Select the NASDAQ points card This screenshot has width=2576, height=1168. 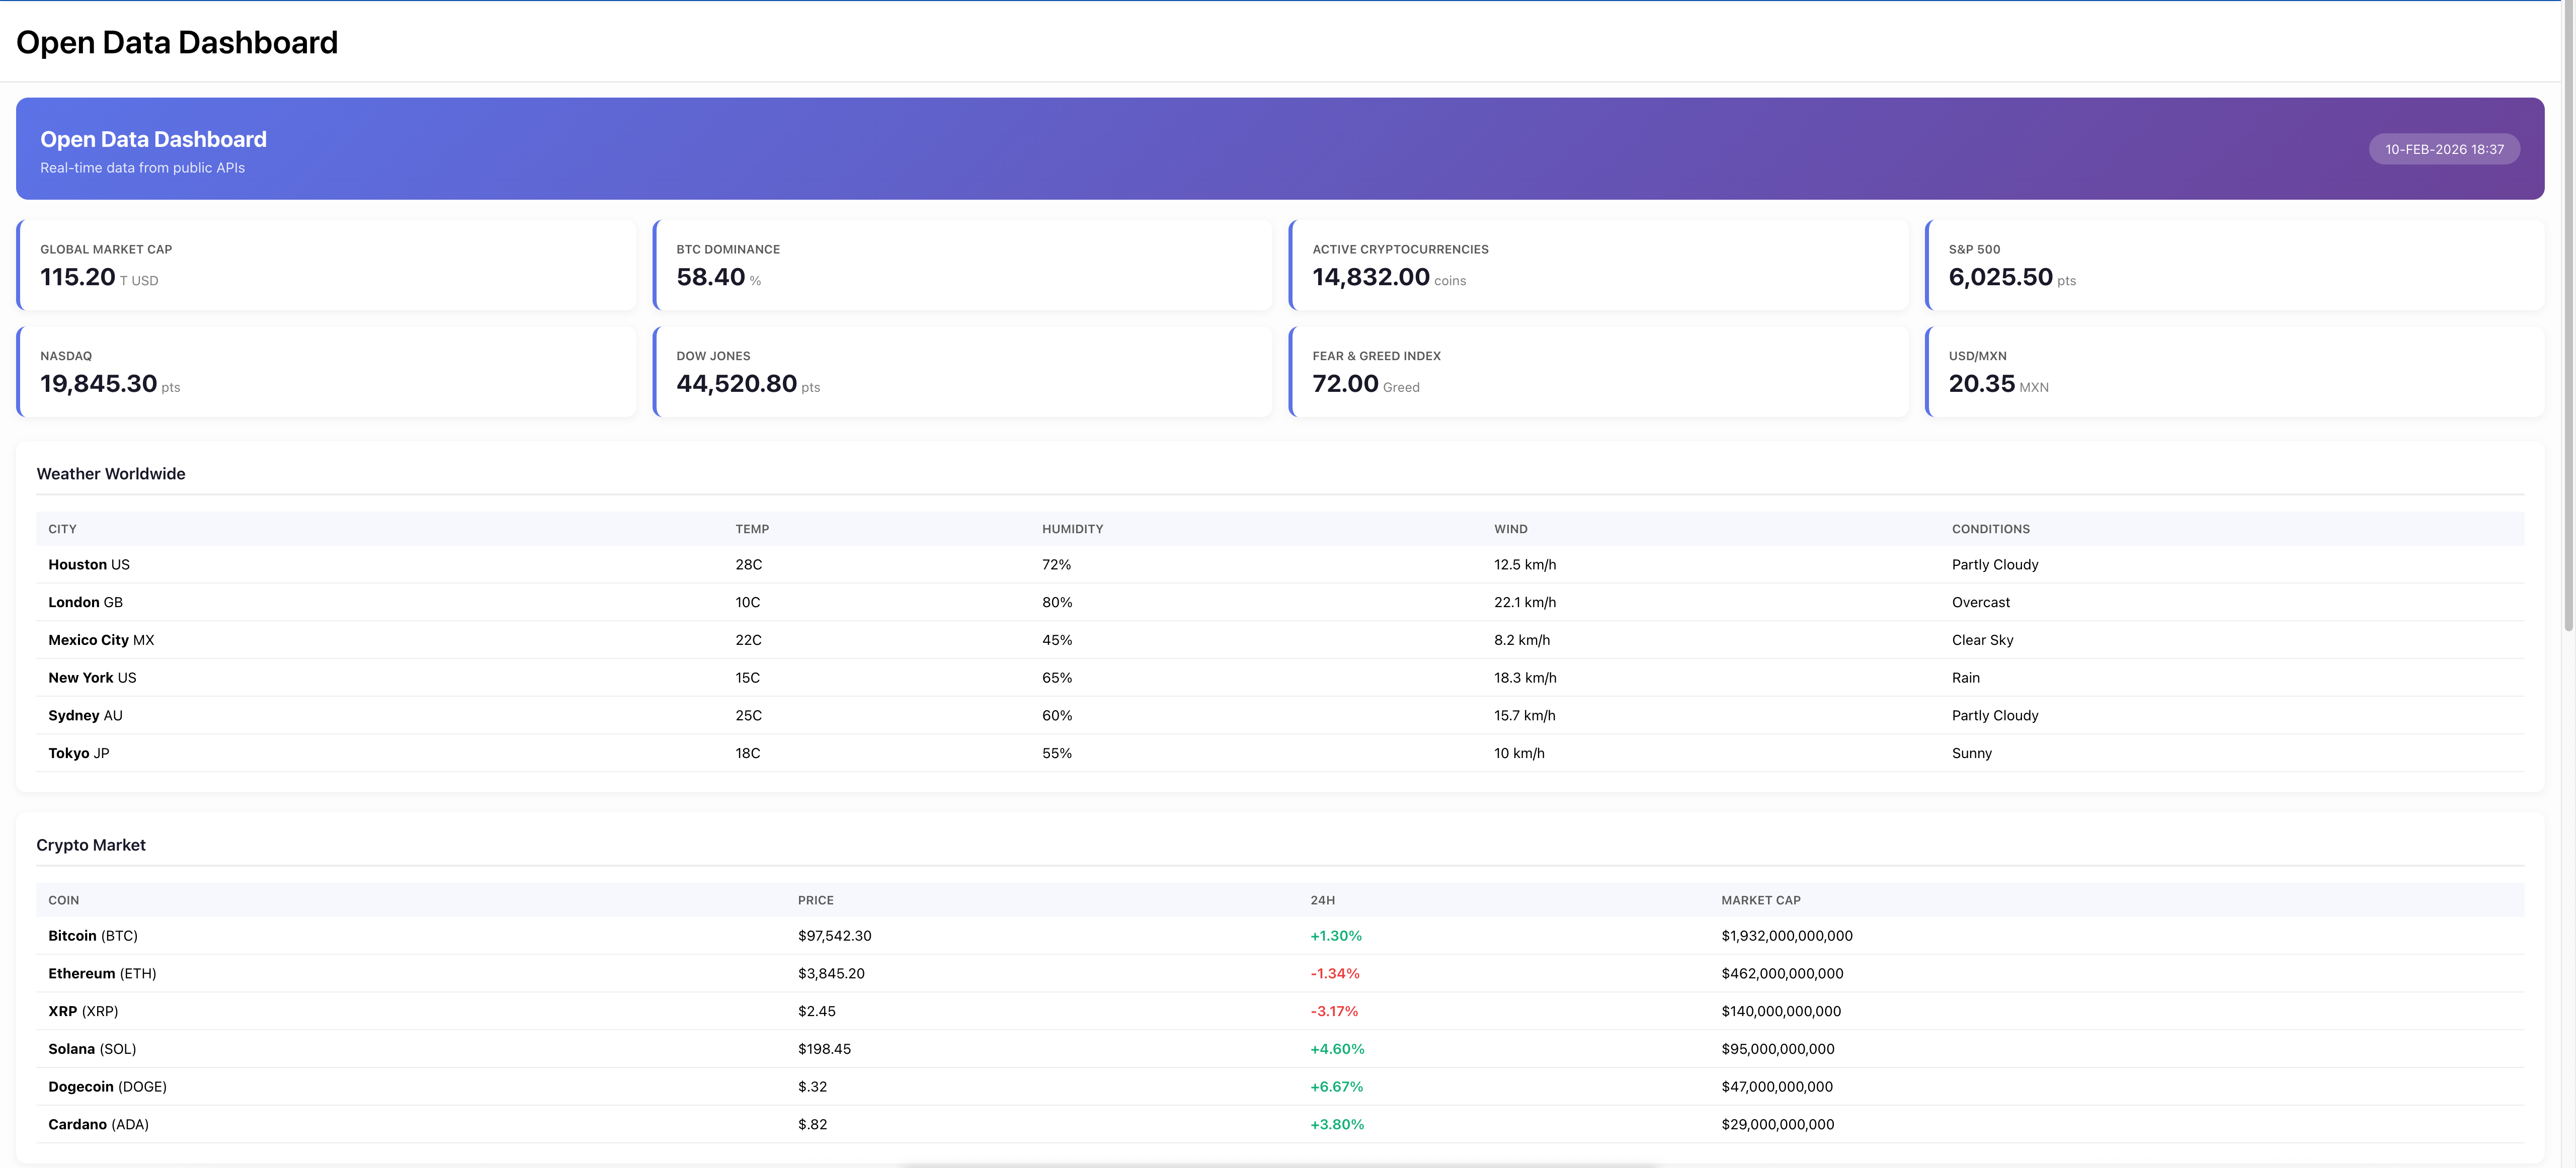pyautogui.click(x=326, y=372)
